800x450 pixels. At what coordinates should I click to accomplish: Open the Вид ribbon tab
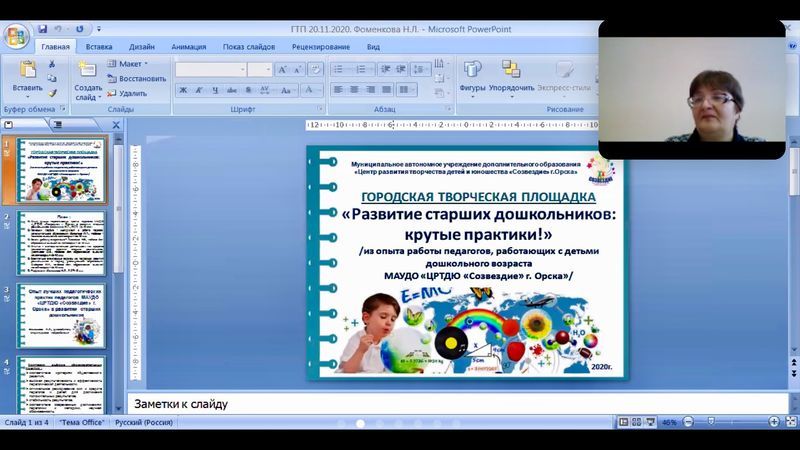coord(373,46)
